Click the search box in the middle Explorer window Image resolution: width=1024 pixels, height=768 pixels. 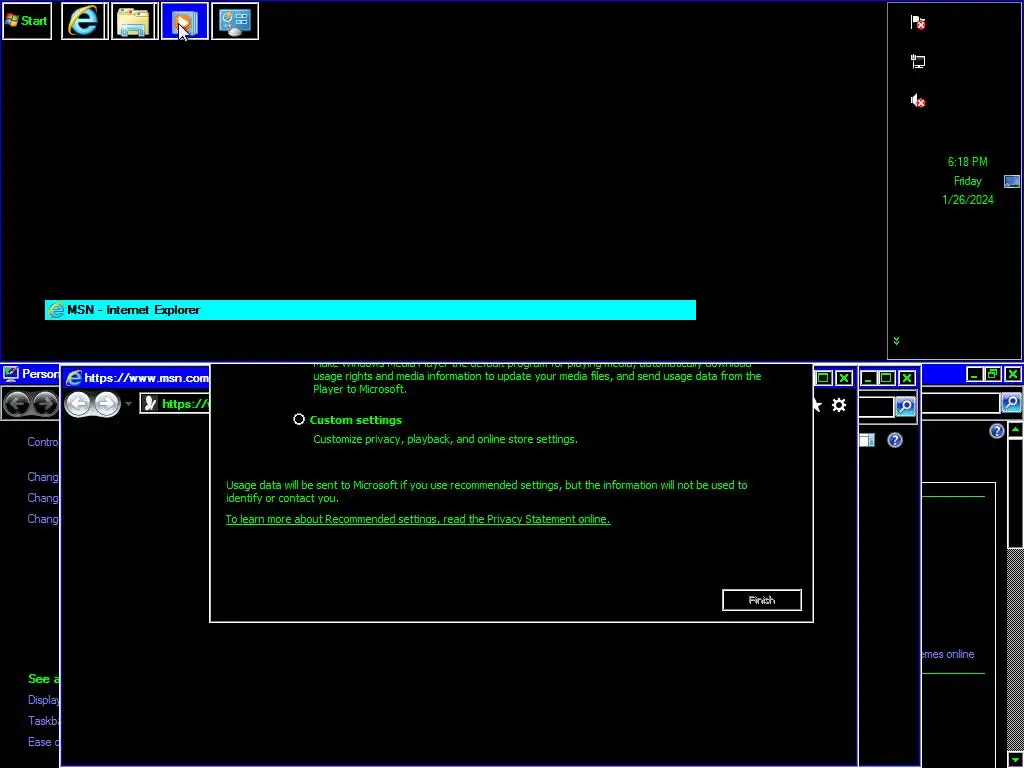(x=876, y=406)
